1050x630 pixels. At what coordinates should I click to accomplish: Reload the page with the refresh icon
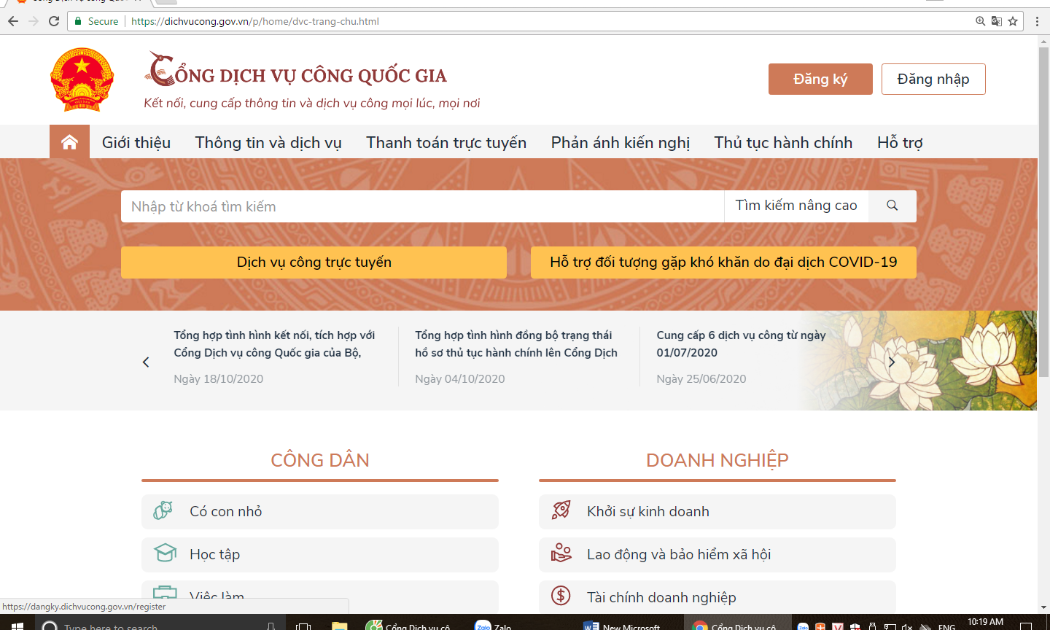pos(54,21)
